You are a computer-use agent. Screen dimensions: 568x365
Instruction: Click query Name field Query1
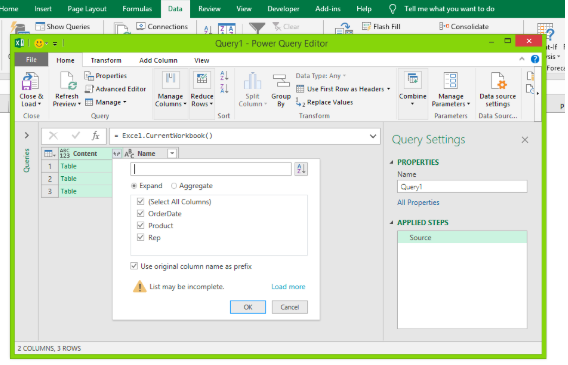click(462, 187)
